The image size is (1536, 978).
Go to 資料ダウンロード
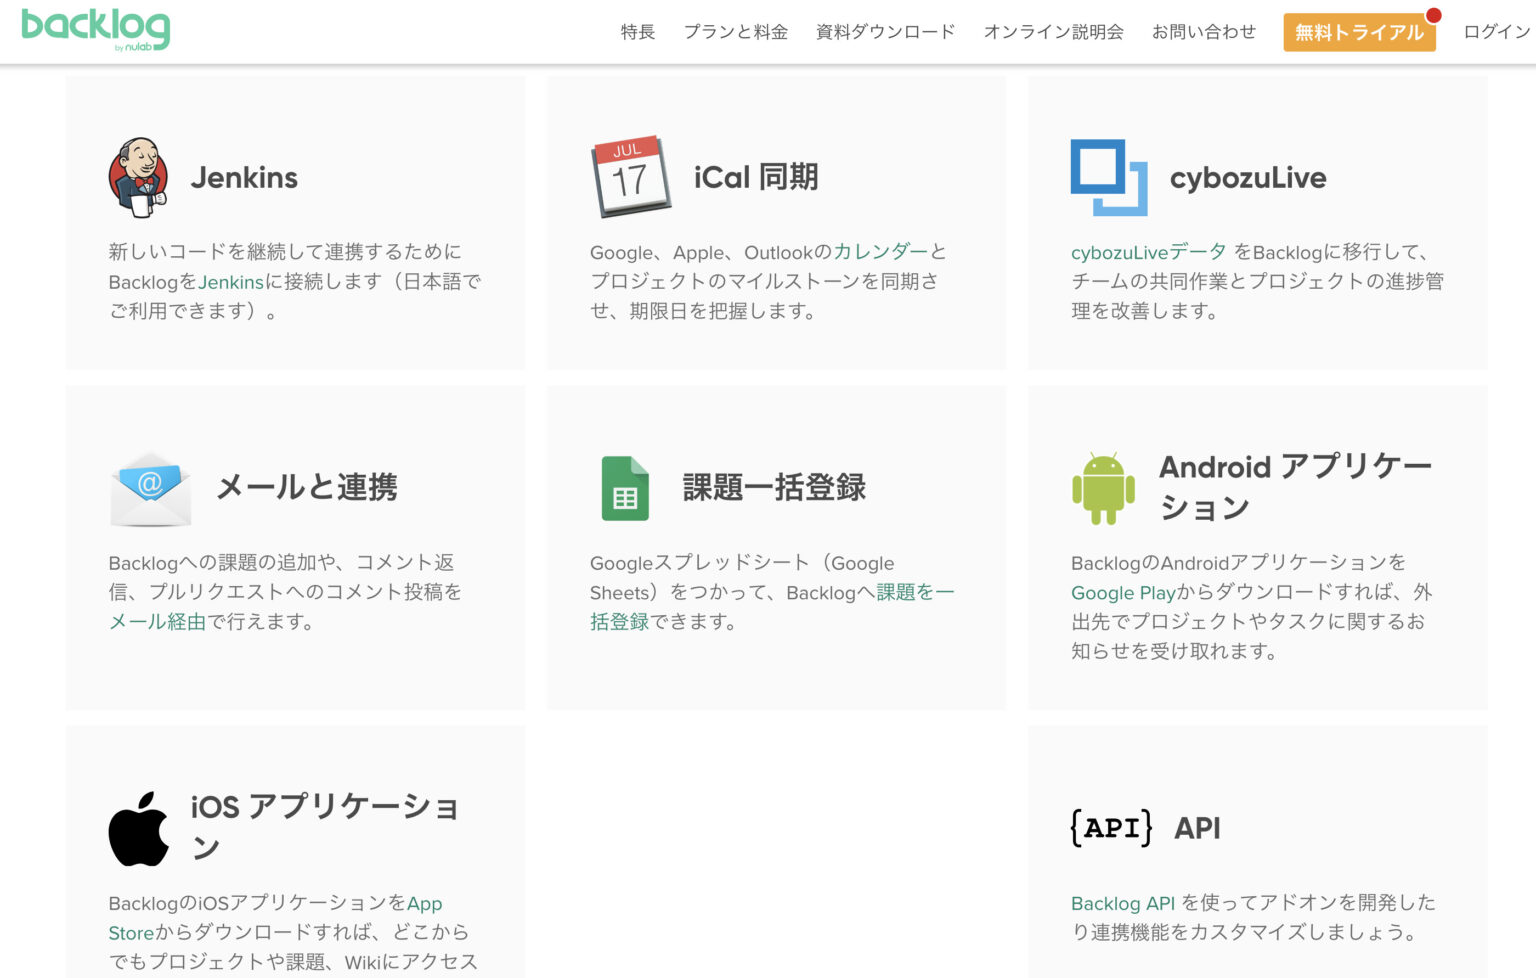click(886, 32)
